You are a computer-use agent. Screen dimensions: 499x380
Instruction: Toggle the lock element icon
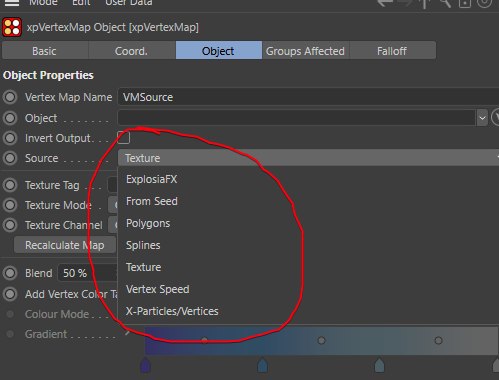pos(465,3)
